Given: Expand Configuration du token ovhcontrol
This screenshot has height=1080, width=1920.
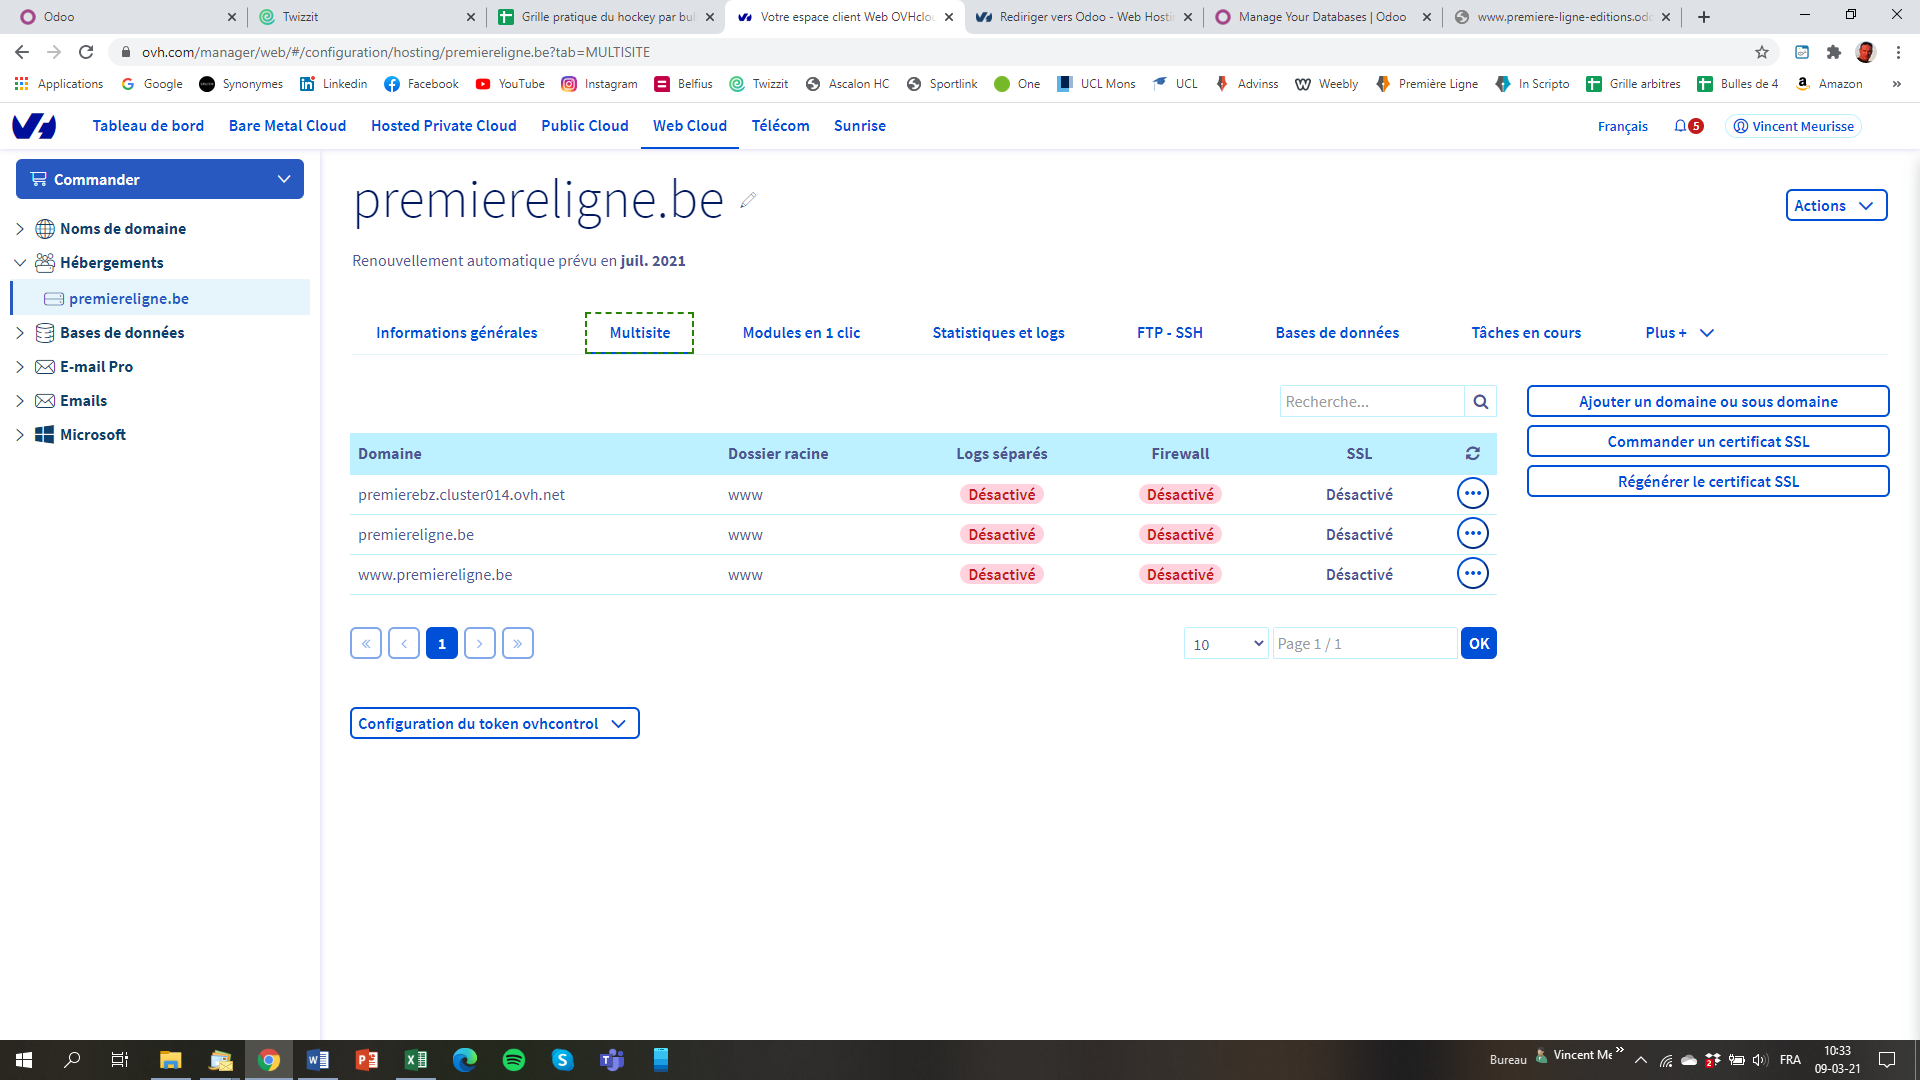Looking at the screenshot, I should pyautogui.click(x=494, y=724).
